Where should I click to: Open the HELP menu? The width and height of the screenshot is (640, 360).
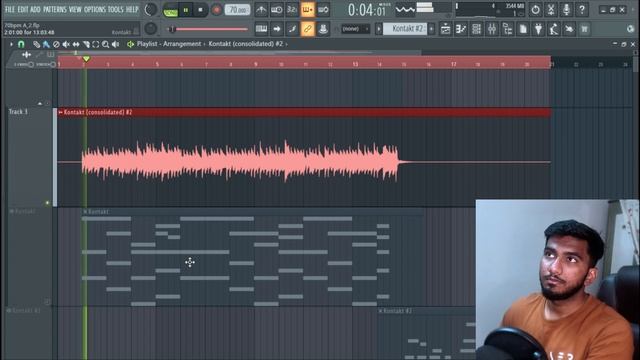click(132, 9)
